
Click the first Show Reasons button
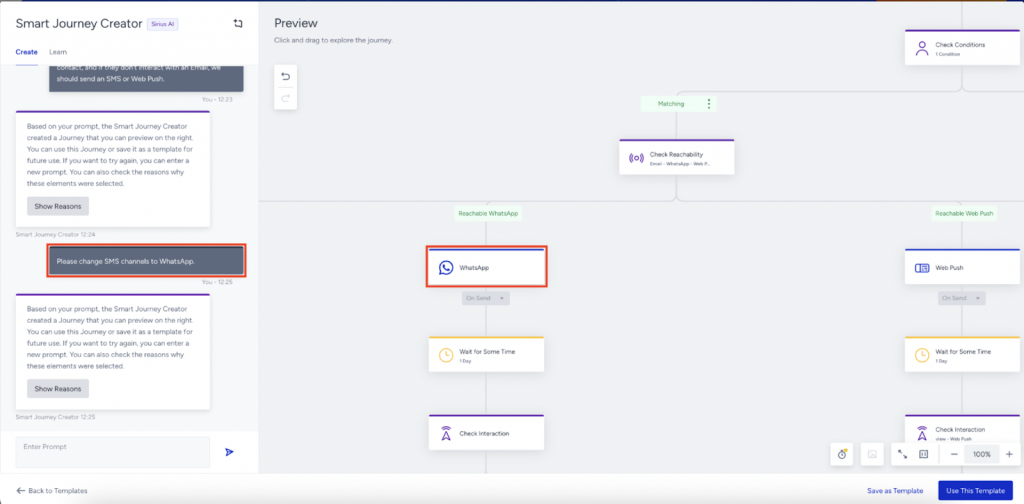point(58,206)
